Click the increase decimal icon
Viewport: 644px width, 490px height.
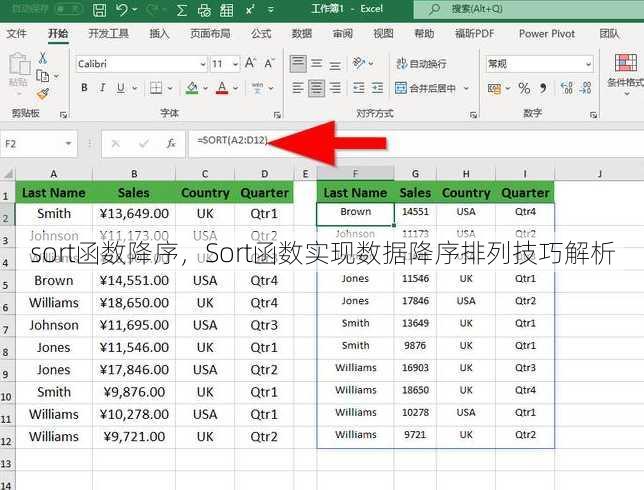[567, 88]
